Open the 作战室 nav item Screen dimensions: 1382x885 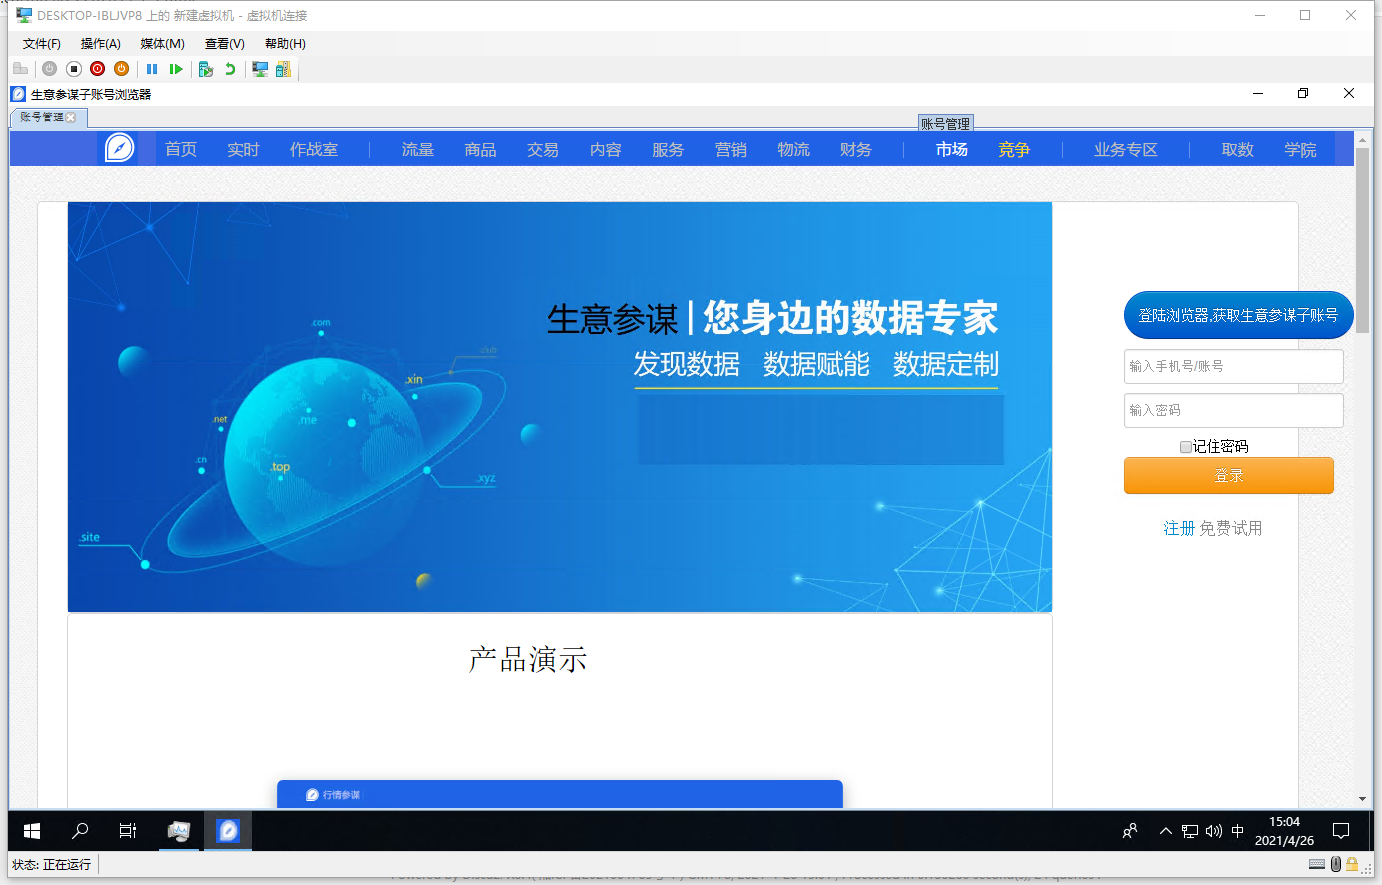click(x=314, y=149)
